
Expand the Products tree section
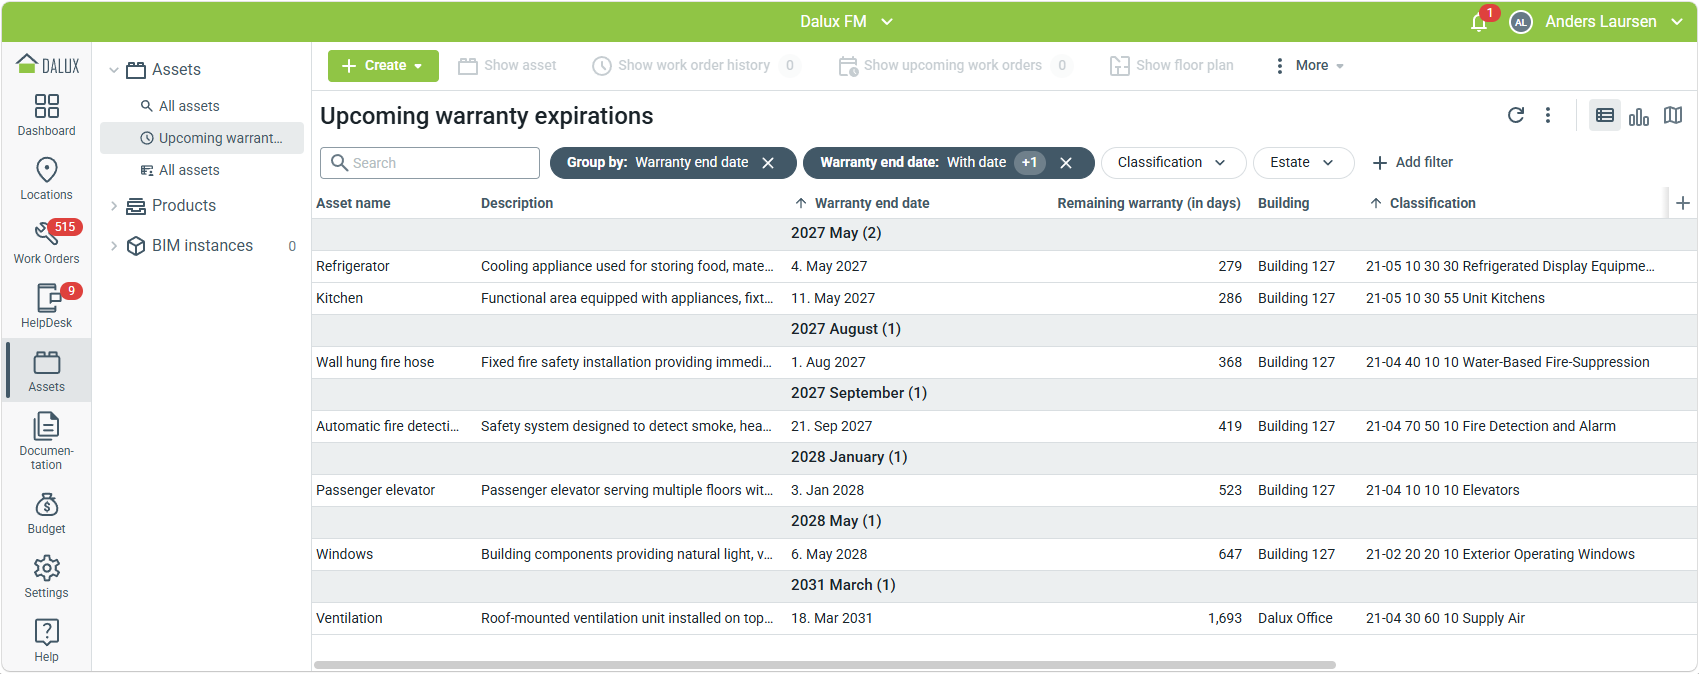(114, 206)
